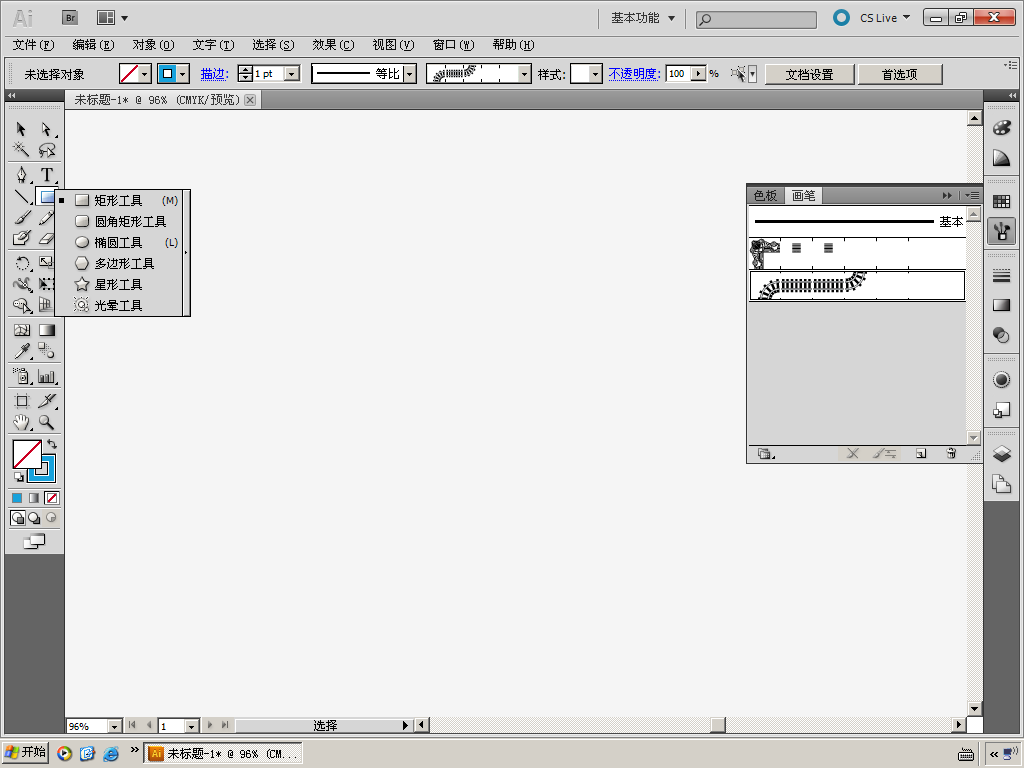Open control-bar stroke color dropdown

[183, 74]
